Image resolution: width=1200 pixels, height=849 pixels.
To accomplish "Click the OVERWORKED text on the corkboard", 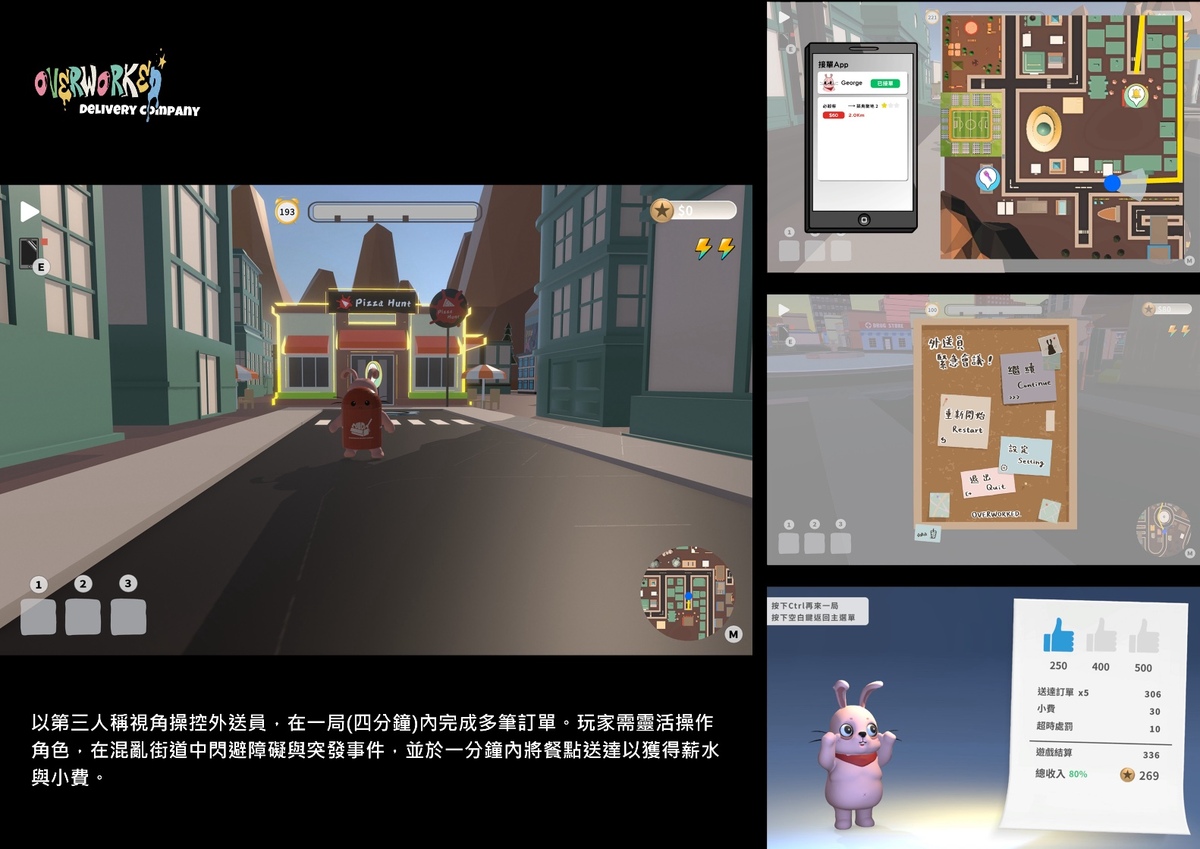I will pos(996,514).
